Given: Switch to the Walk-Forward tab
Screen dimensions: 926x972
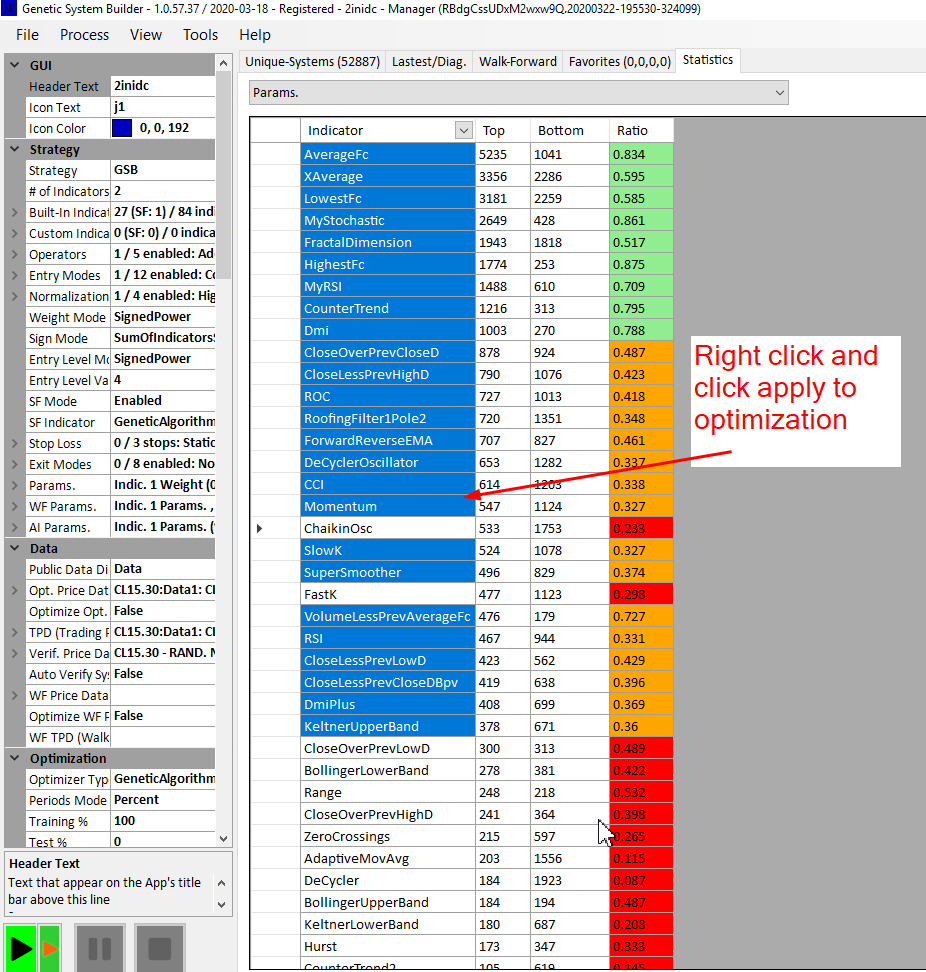Looking at the screenshot, I should 517,61.
